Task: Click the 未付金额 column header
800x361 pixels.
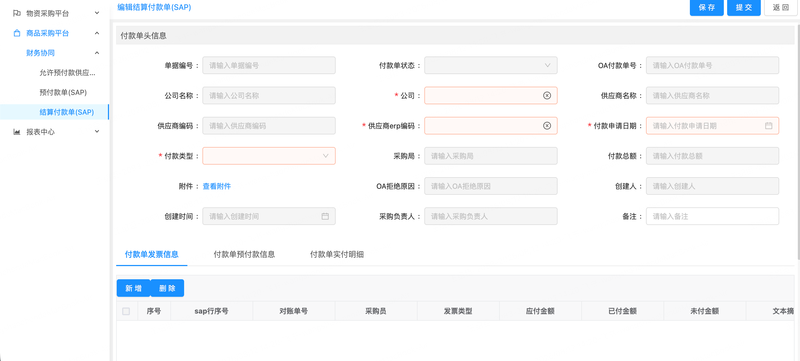Action: click(x=705, y=311)
